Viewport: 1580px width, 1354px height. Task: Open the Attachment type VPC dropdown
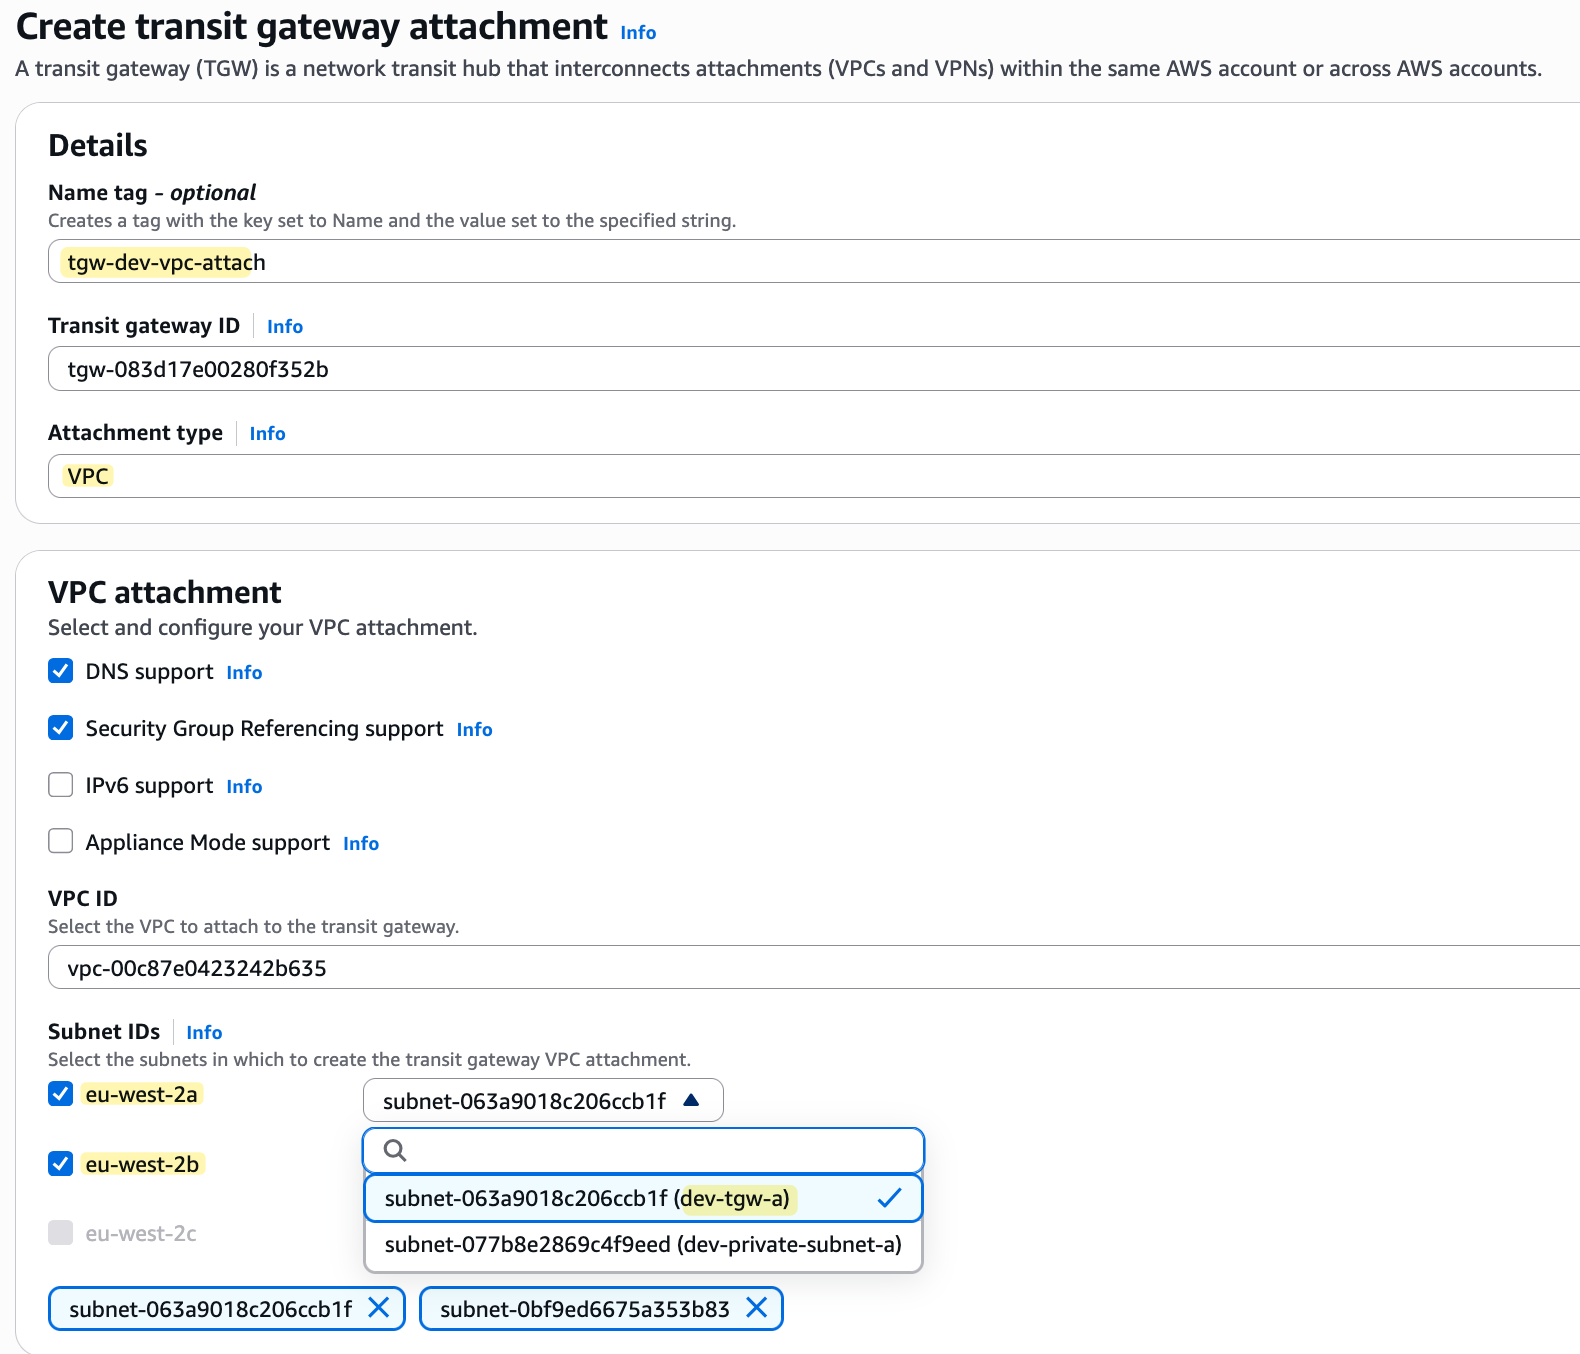[814, 476]
